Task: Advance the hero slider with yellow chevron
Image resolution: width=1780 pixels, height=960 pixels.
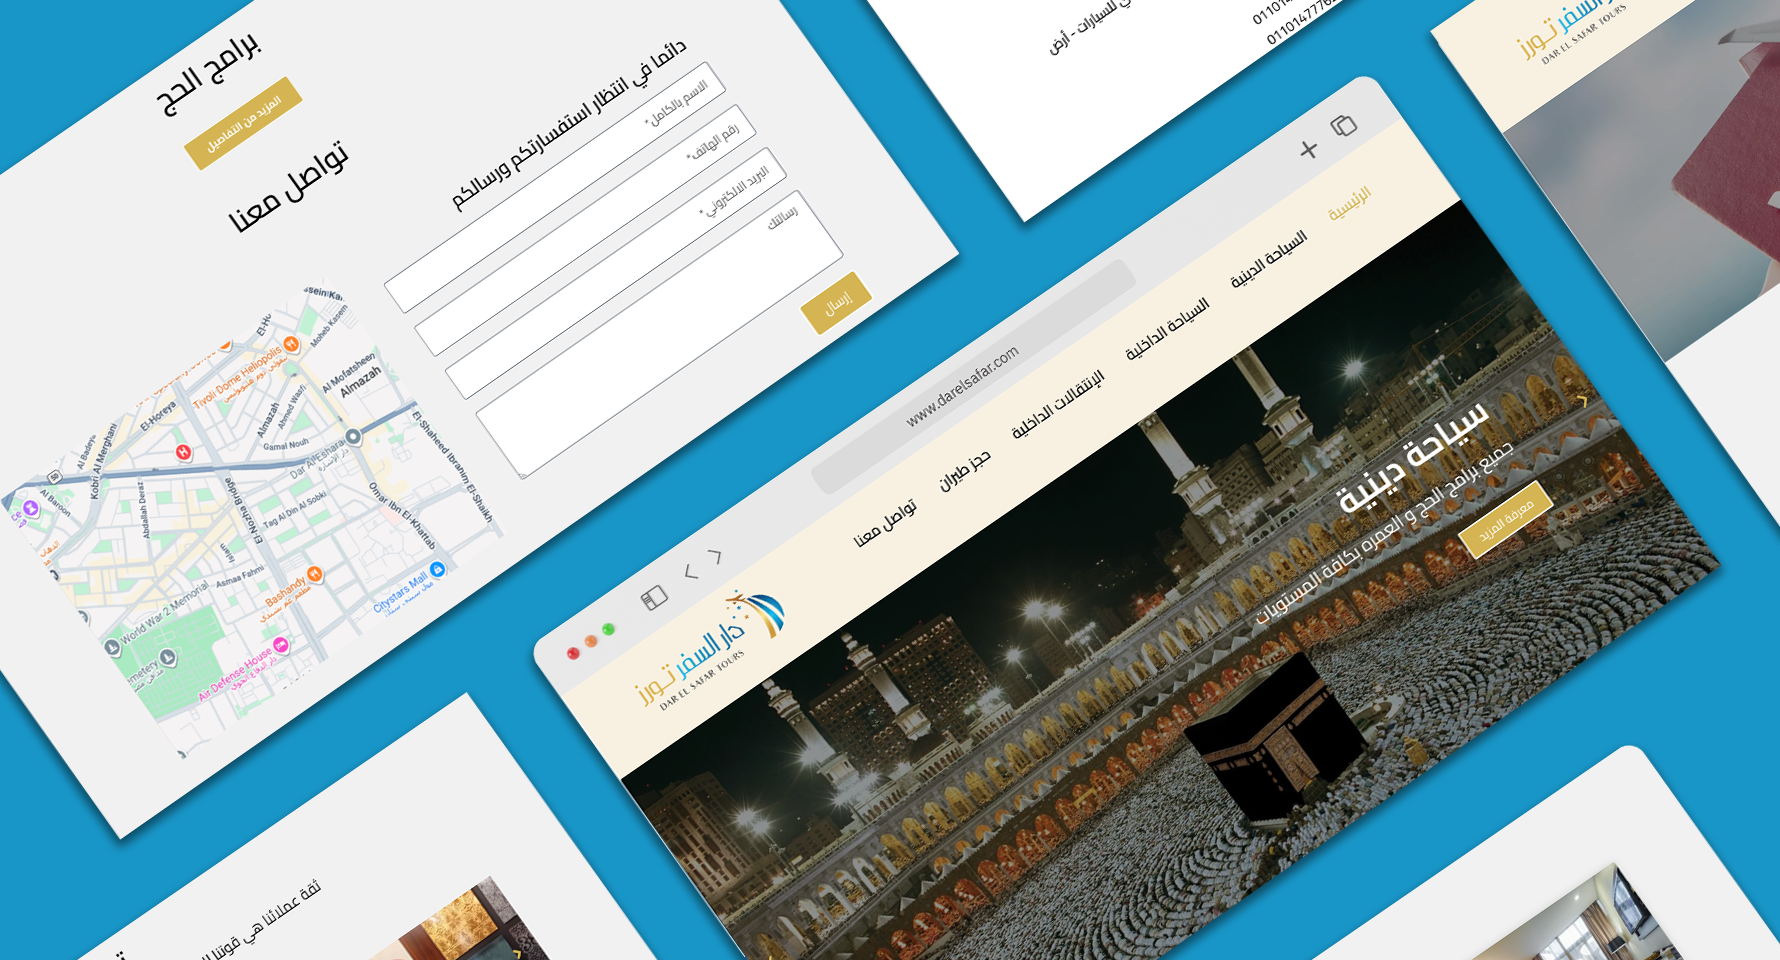Action: pyautogui.click(x=1582, y=400)
